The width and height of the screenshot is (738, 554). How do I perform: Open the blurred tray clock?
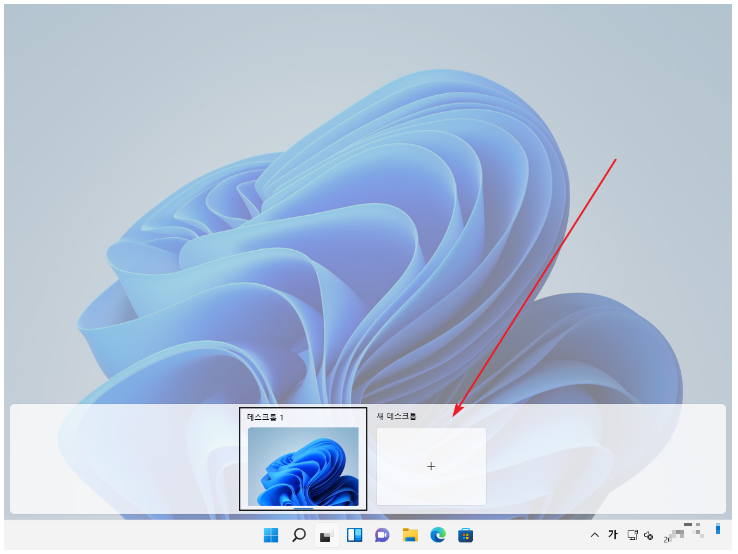[x=684, y=533]
